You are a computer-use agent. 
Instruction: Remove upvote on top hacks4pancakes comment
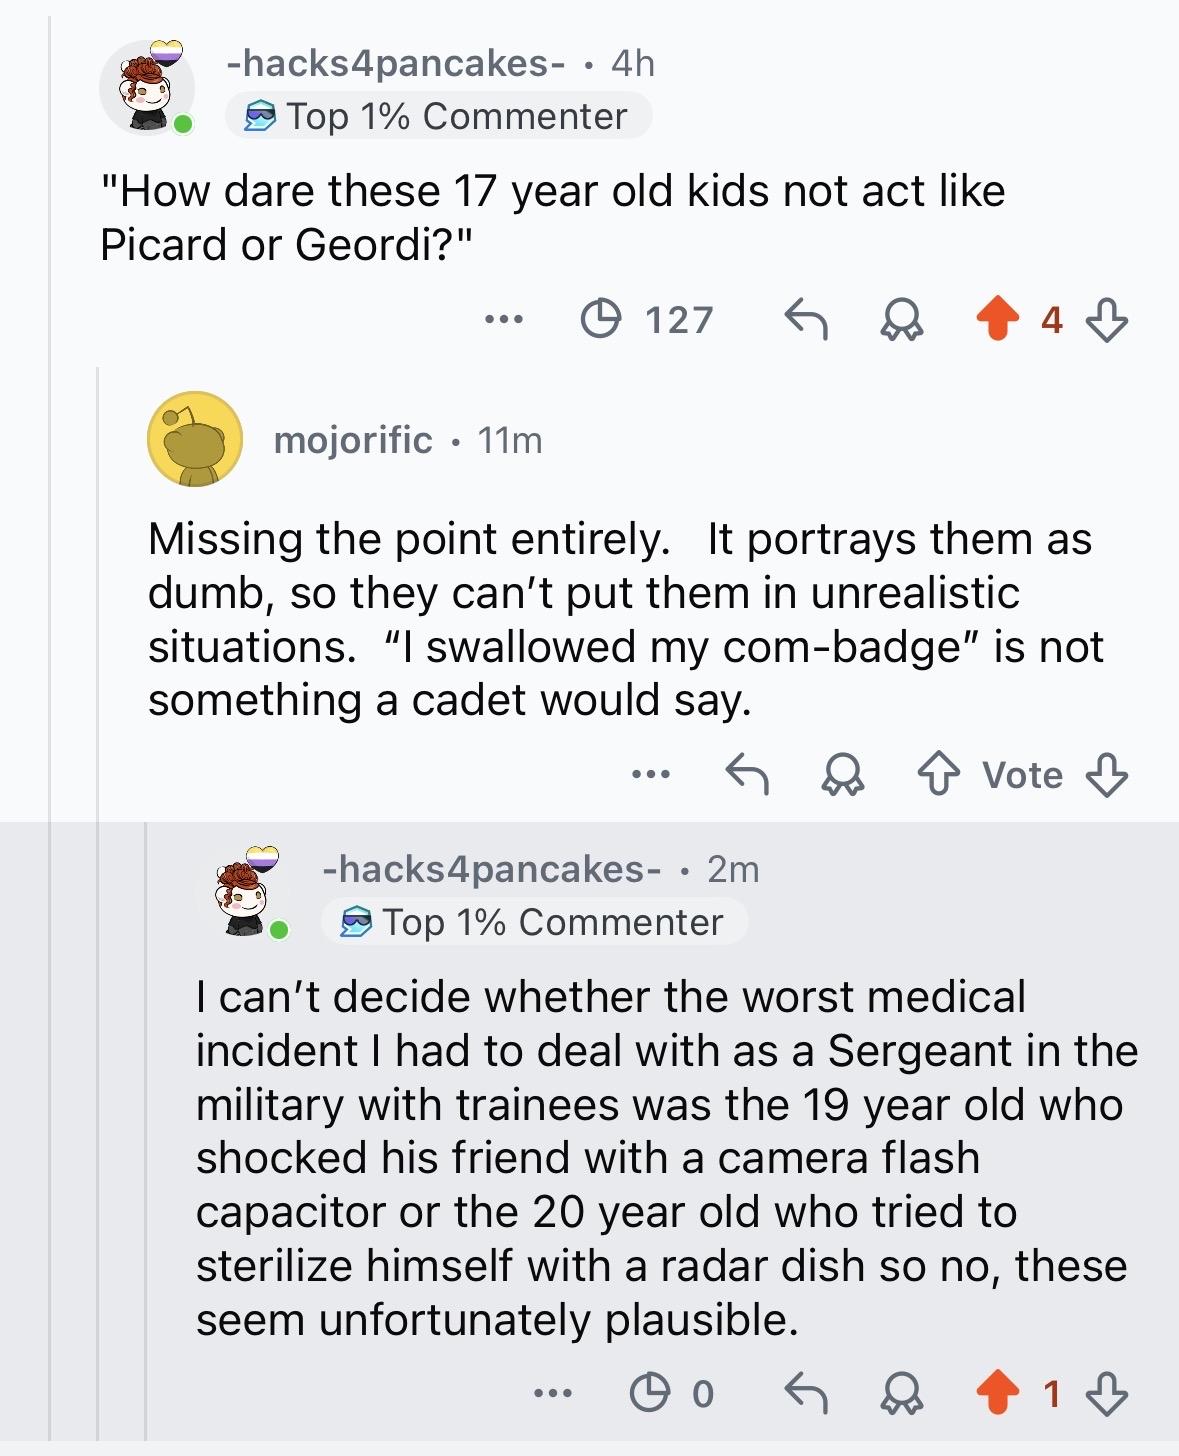(996, 320)
